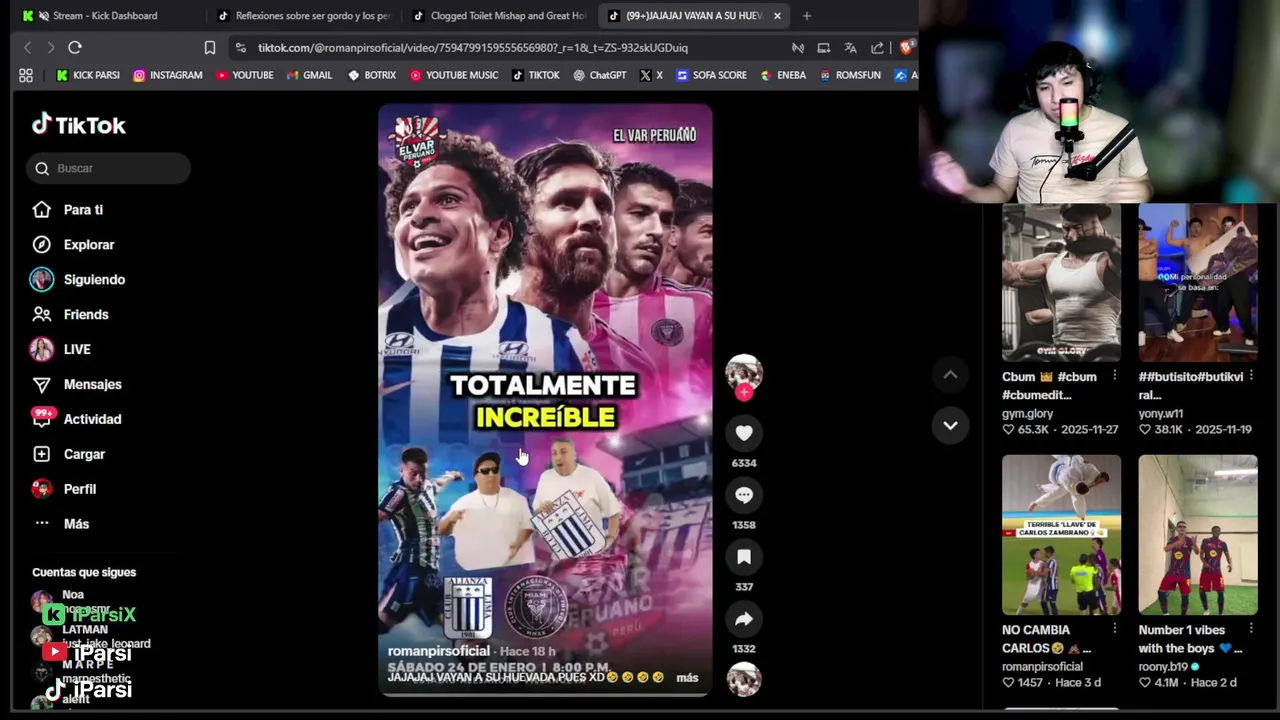Share the video with arrow icon

click(744, 619)
